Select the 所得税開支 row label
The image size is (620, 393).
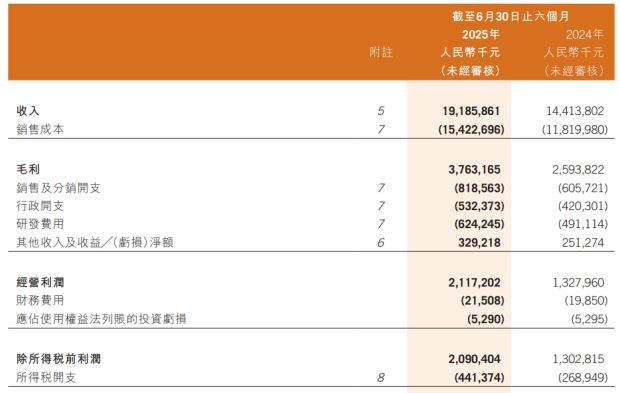tap(46, 378)
